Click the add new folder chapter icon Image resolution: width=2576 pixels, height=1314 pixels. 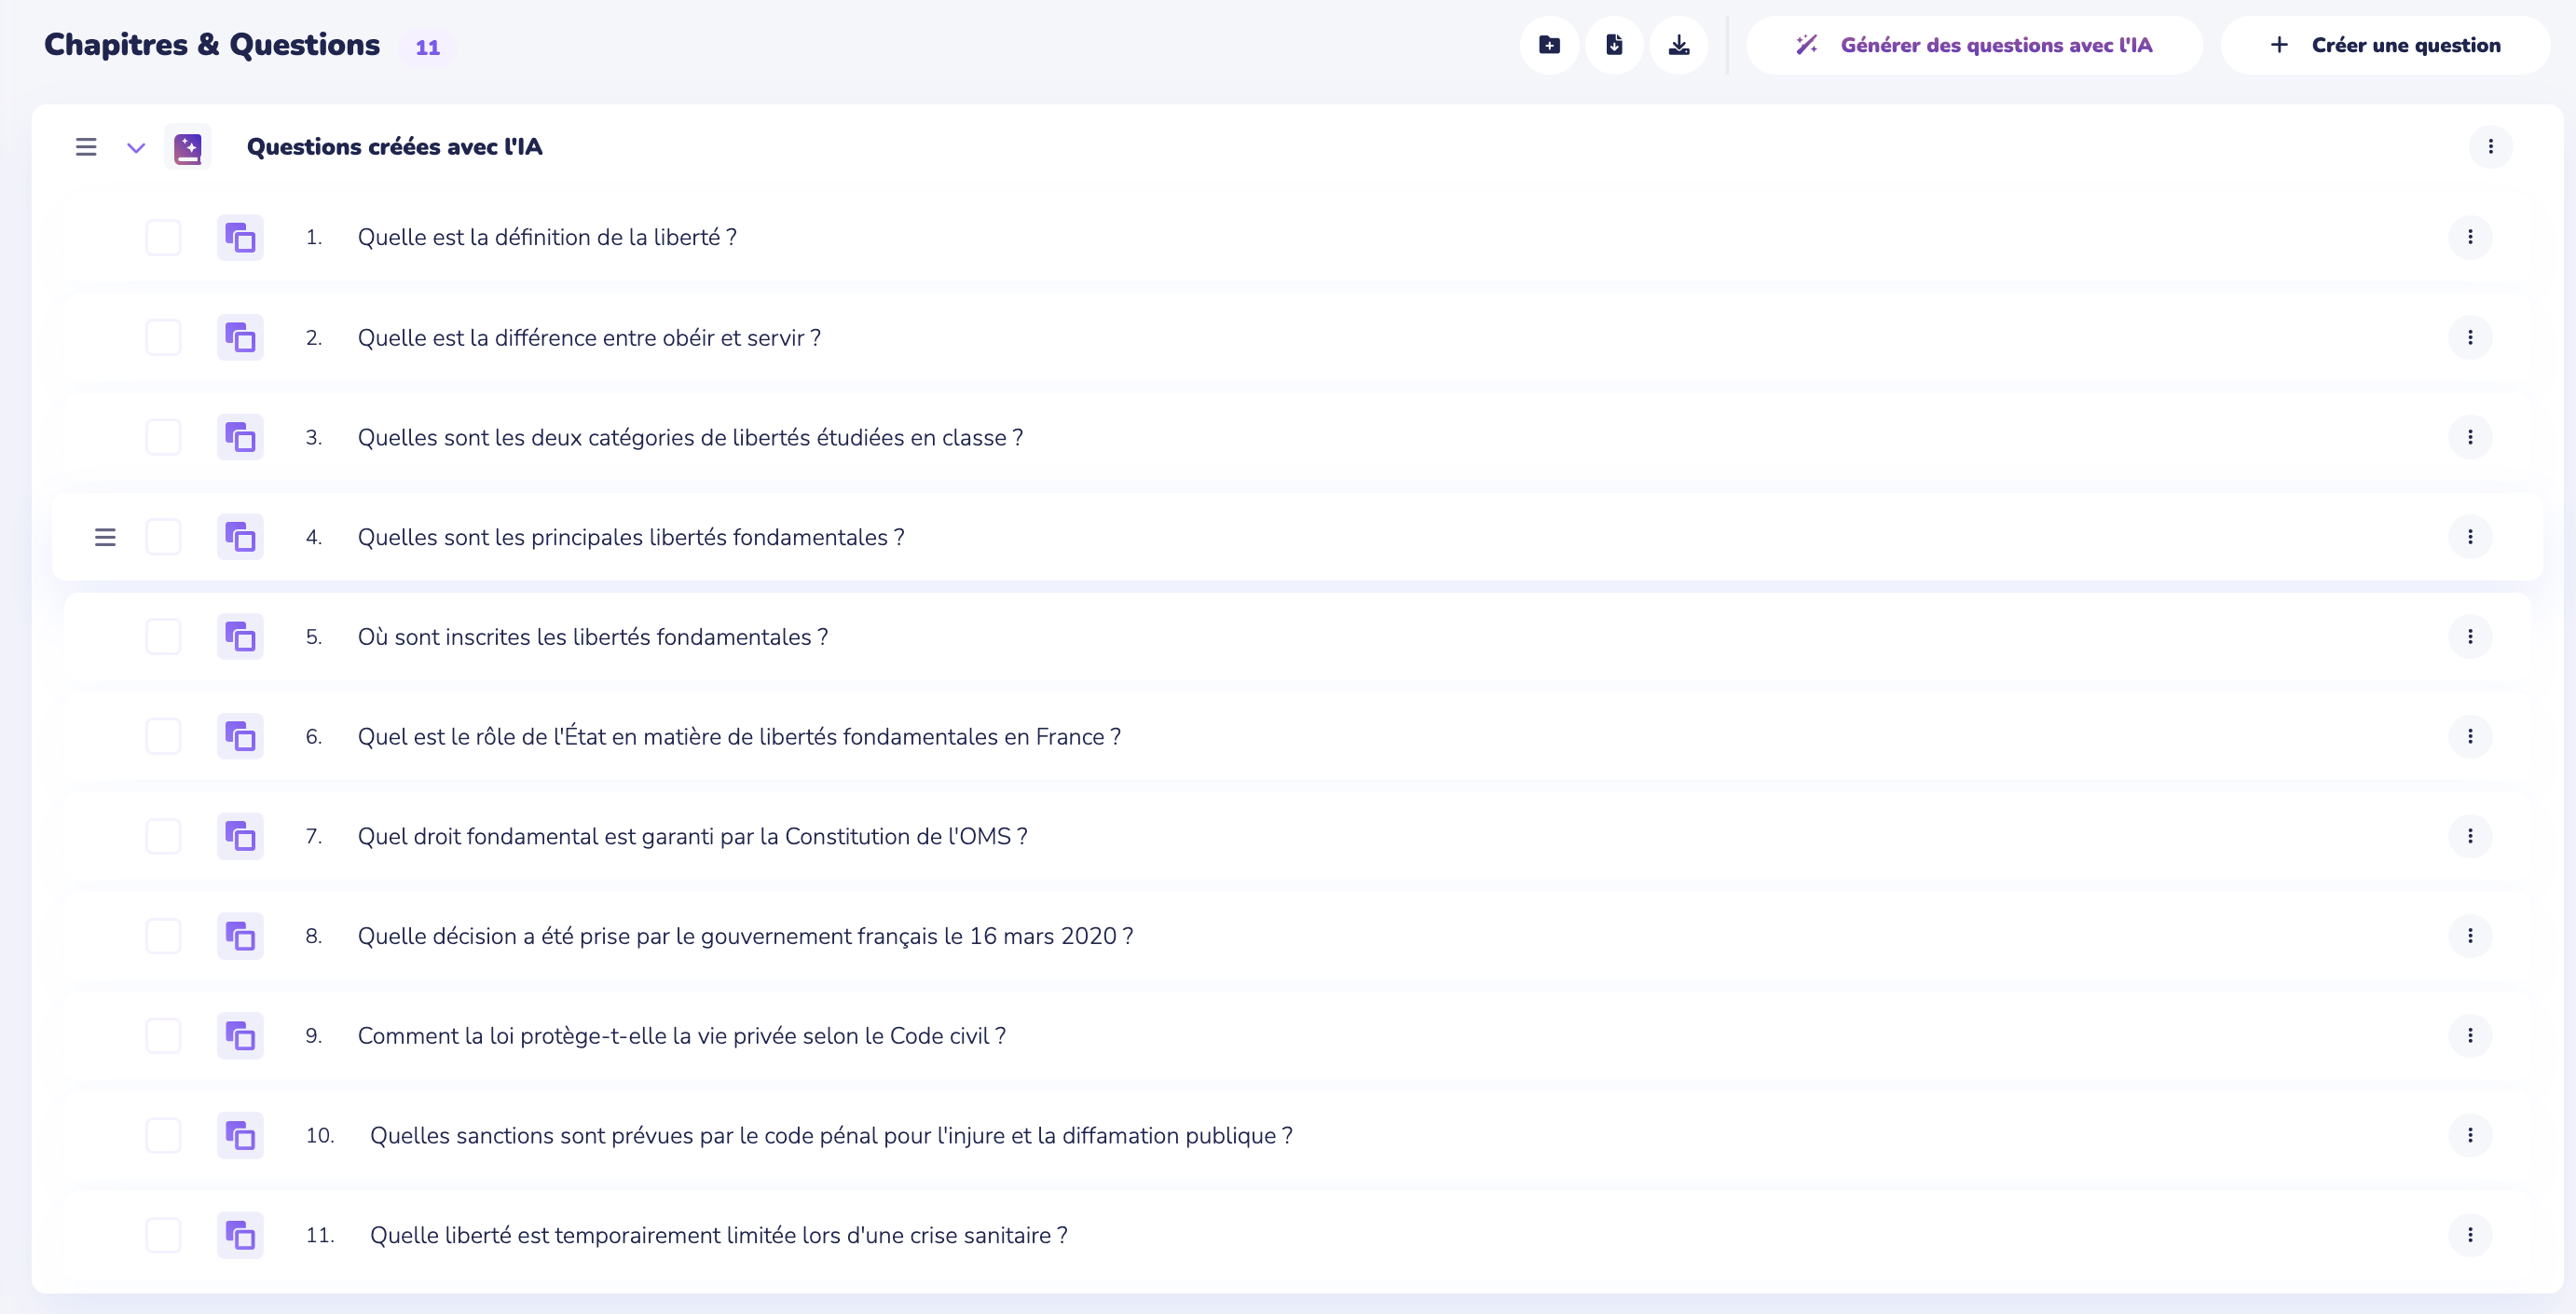1549,45
